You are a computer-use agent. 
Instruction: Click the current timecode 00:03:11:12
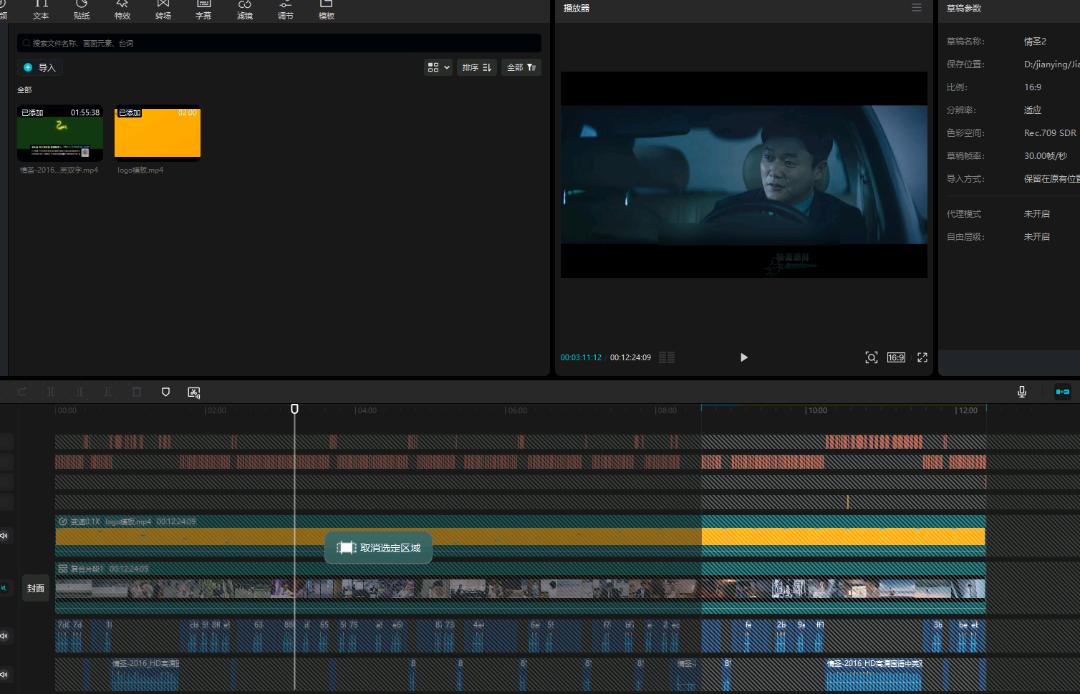(581, 357)
